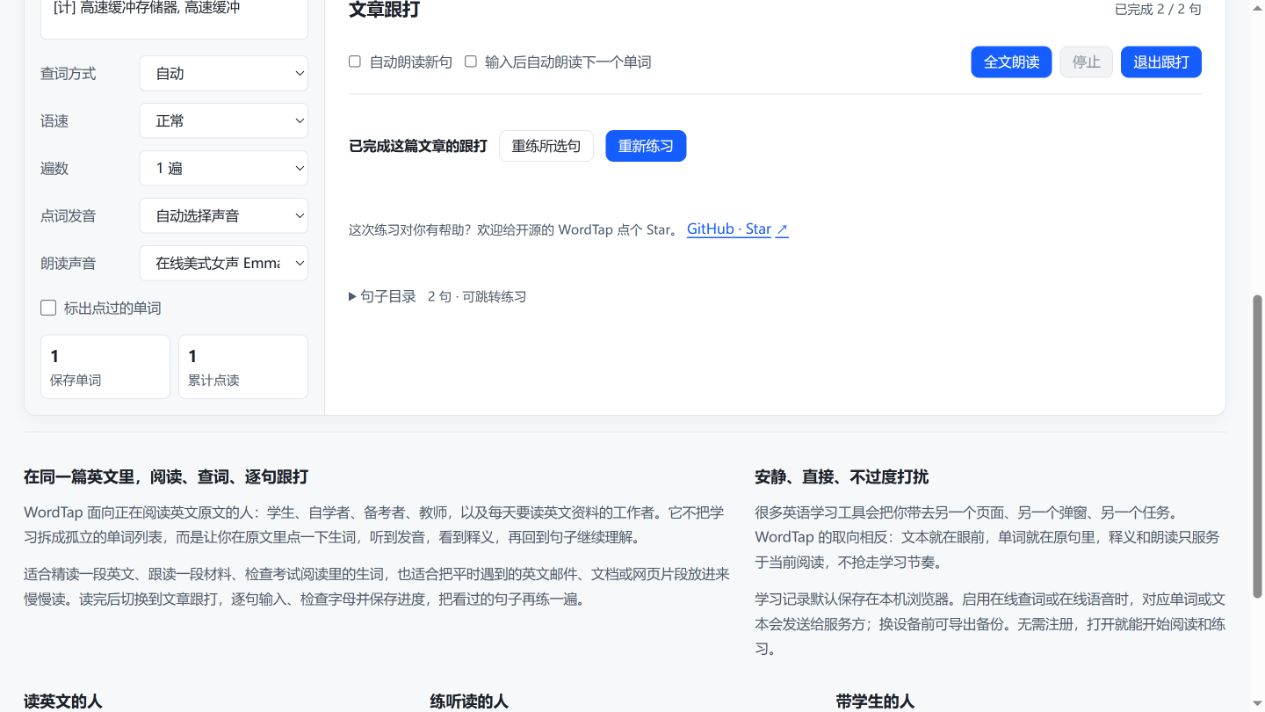This screenshot has height=712, width=1265.
Task: Click the 读英文的人 heading
Action: 63,701
